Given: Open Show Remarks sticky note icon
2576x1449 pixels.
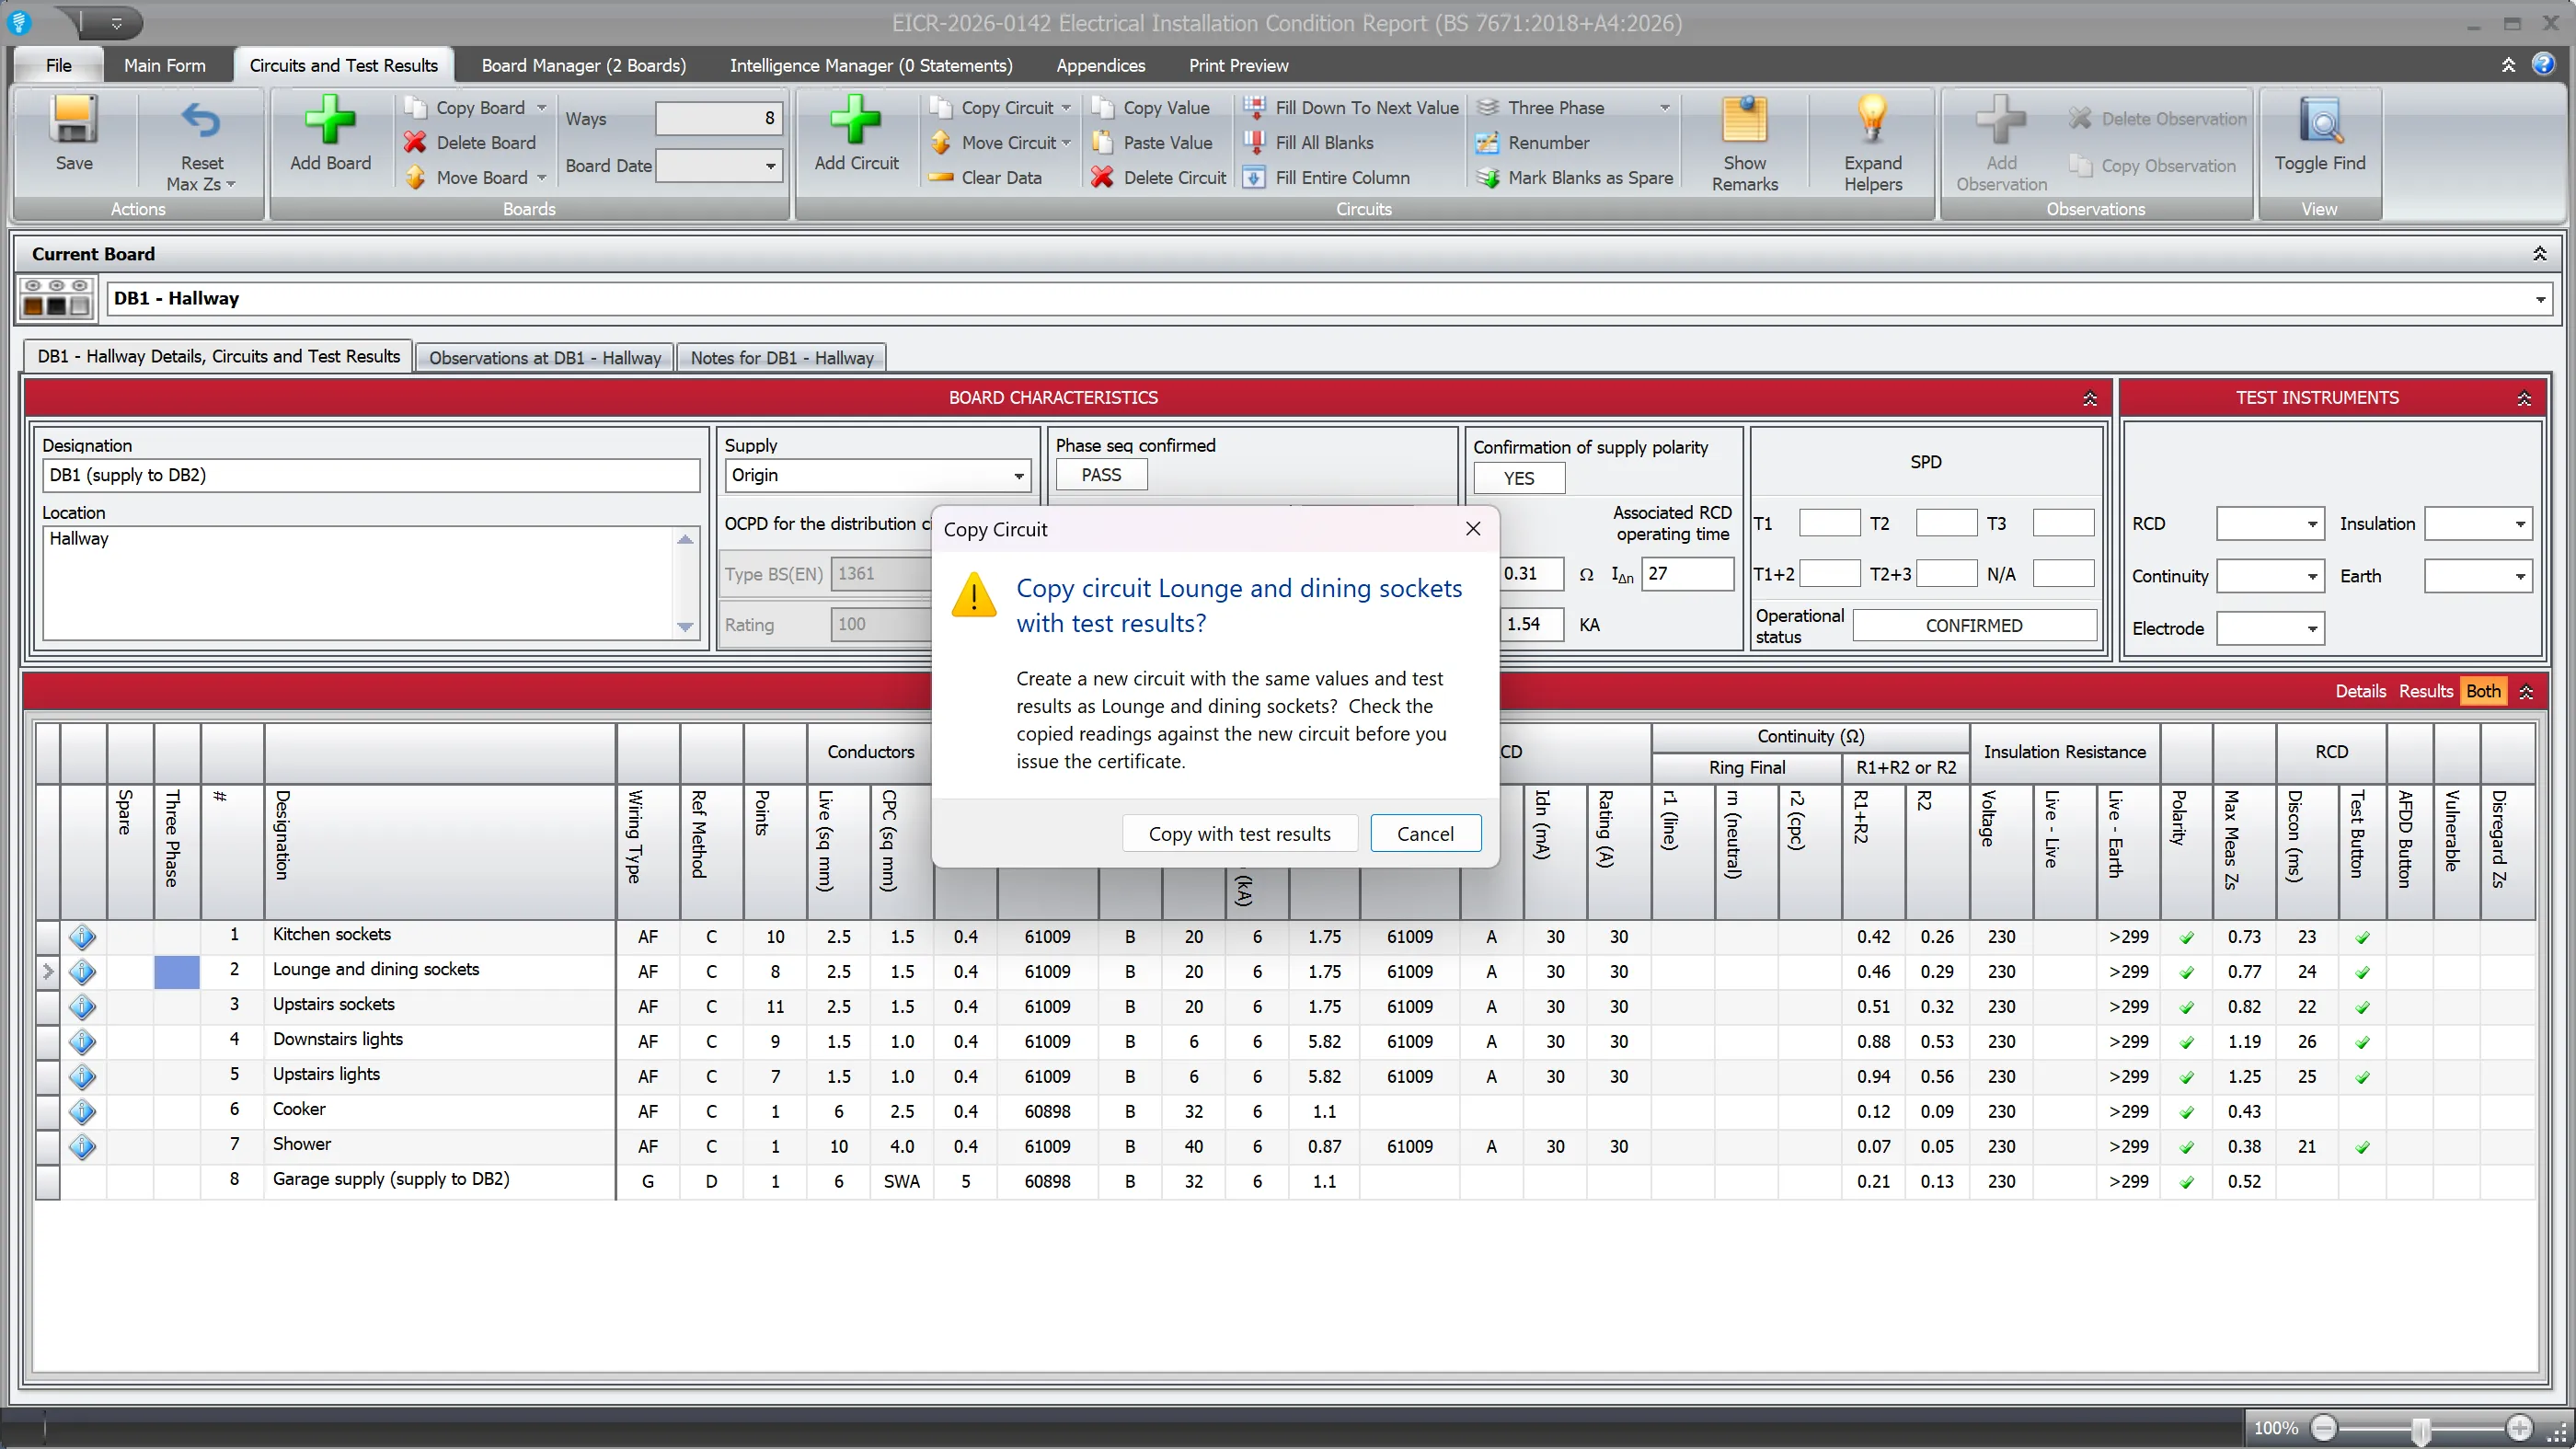Looking at the screenshot, I should click(x=1744, y=120).
